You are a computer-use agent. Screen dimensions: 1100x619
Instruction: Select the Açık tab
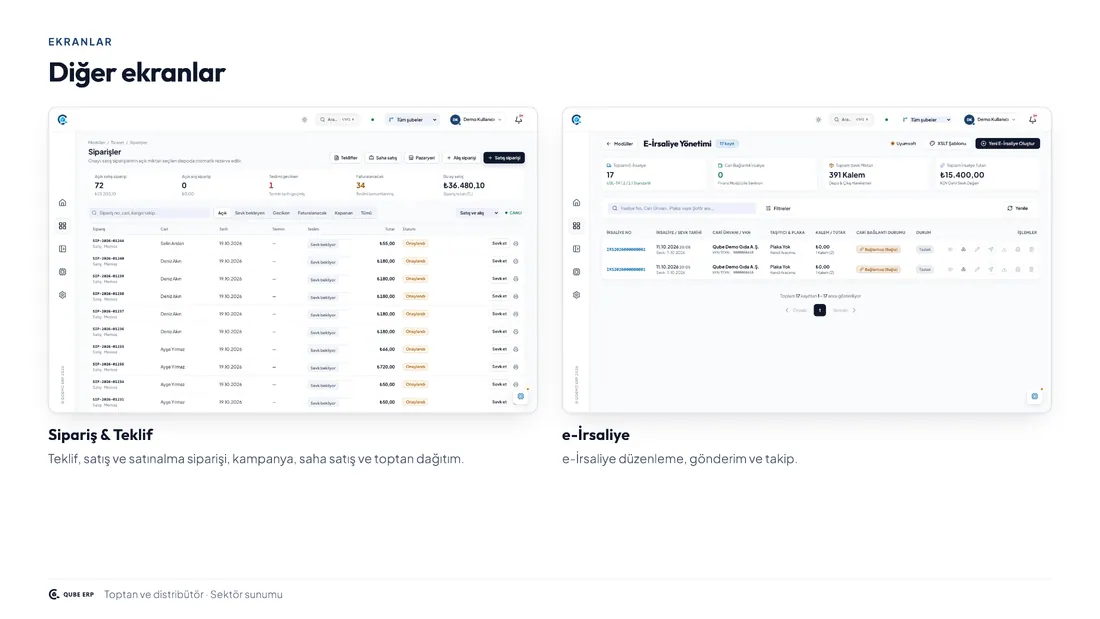coord(222,213)
